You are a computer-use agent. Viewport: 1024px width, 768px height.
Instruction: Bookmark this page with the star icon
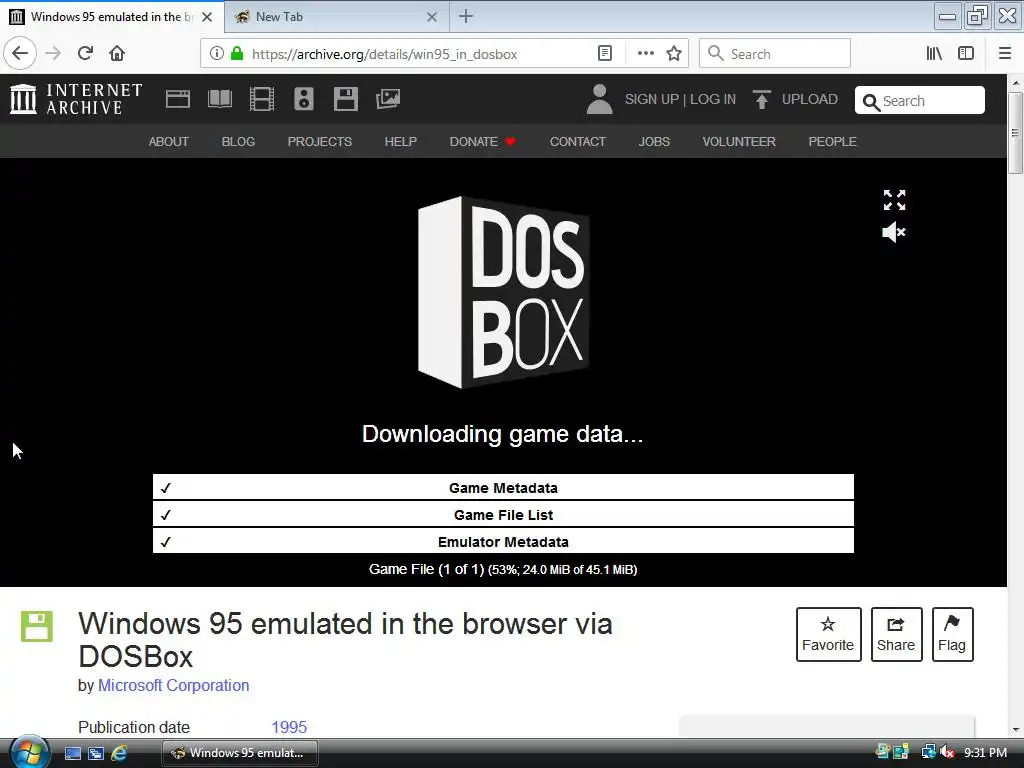point(674,53)
